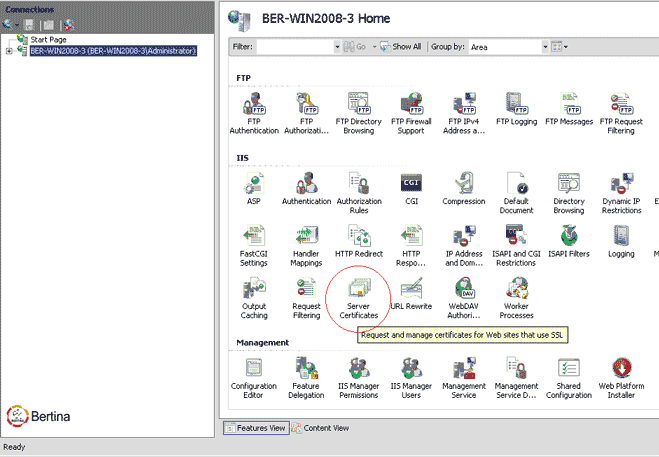
Task: Open the view style dropdown button
Action: click(x=559, y=47)
